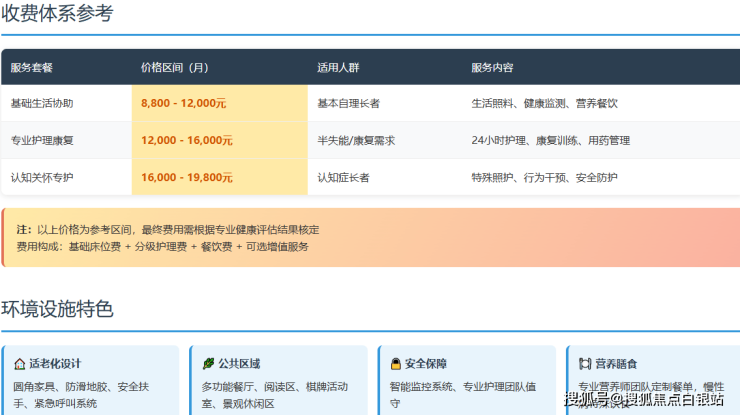Click the house icon beside 适老化设计
The width and height of the screenshot is (740, 415).
19,363
